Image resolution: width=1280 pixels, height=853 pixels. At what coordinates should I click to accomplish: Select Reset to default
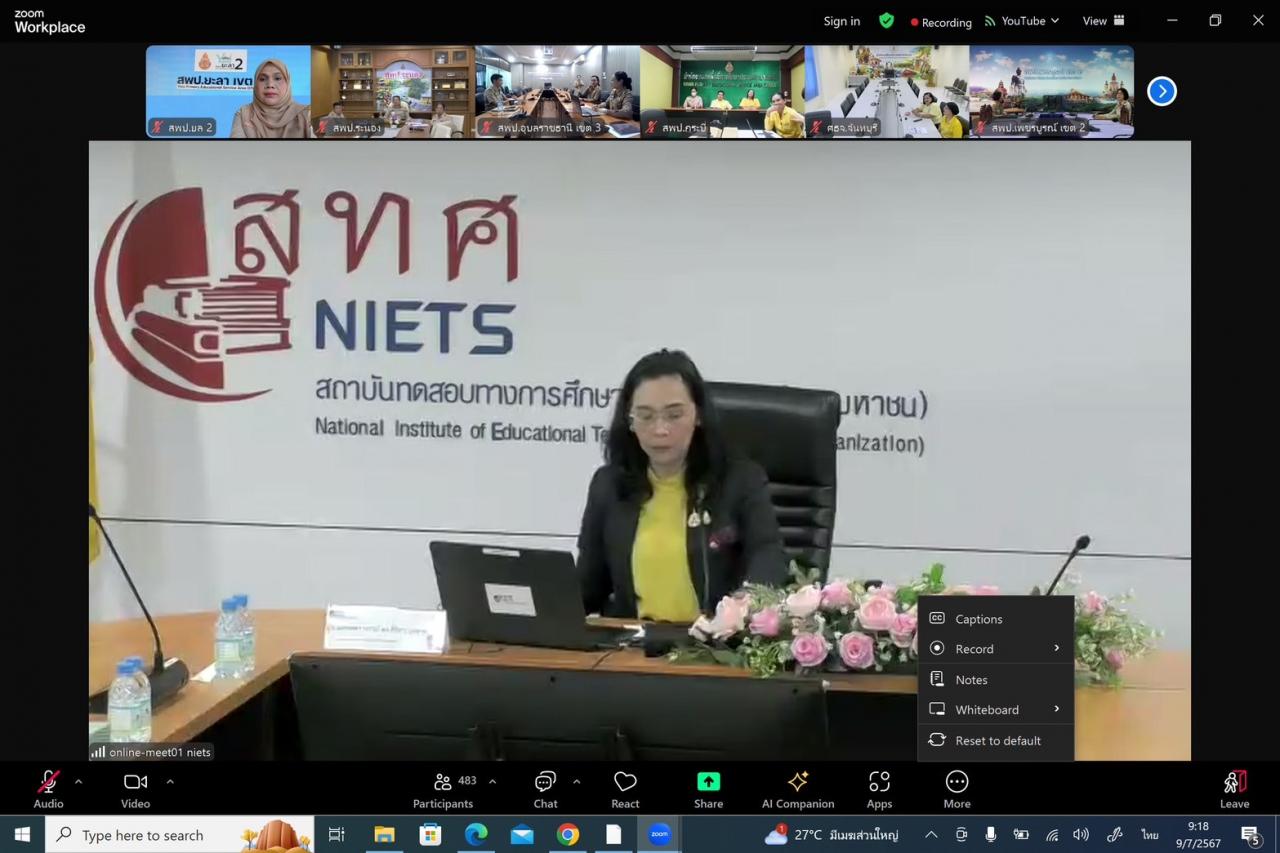[x=996, y=740]
